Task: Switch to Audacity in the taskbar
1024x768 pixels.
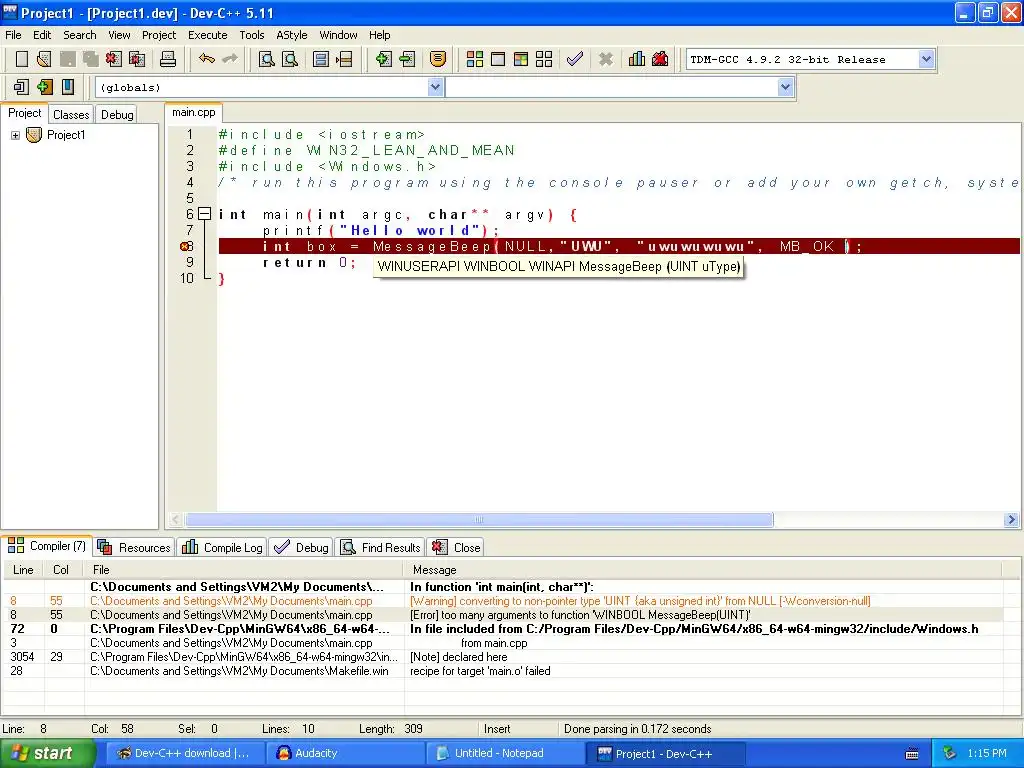Action: (345, 753)
